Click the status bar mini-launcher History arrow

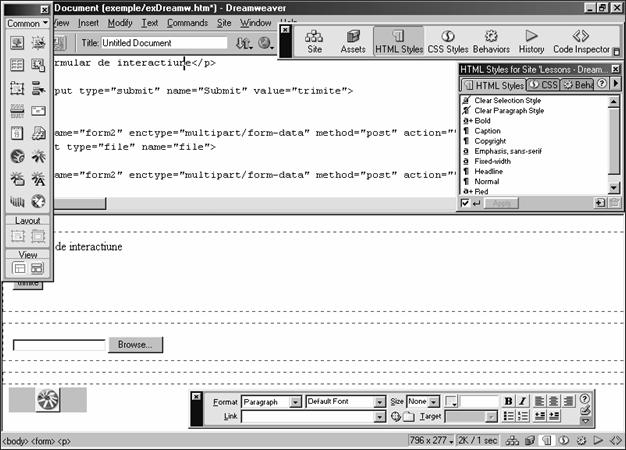click(x=598, y=440)
